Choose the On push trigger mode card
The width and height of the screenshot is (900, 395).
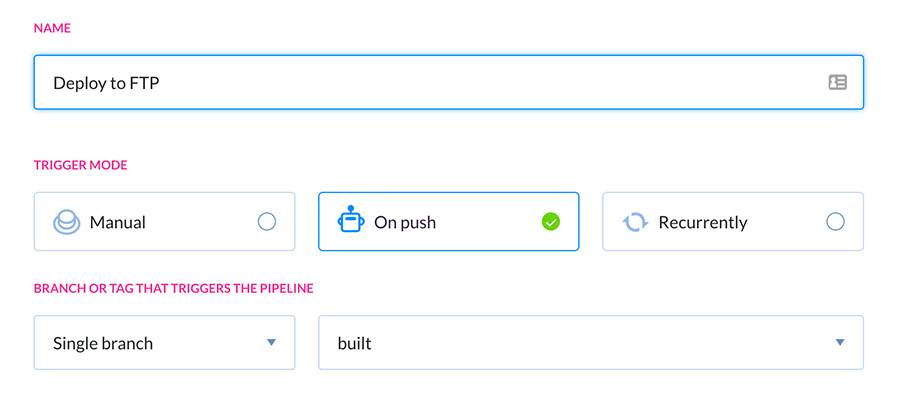tap(449, 222)
